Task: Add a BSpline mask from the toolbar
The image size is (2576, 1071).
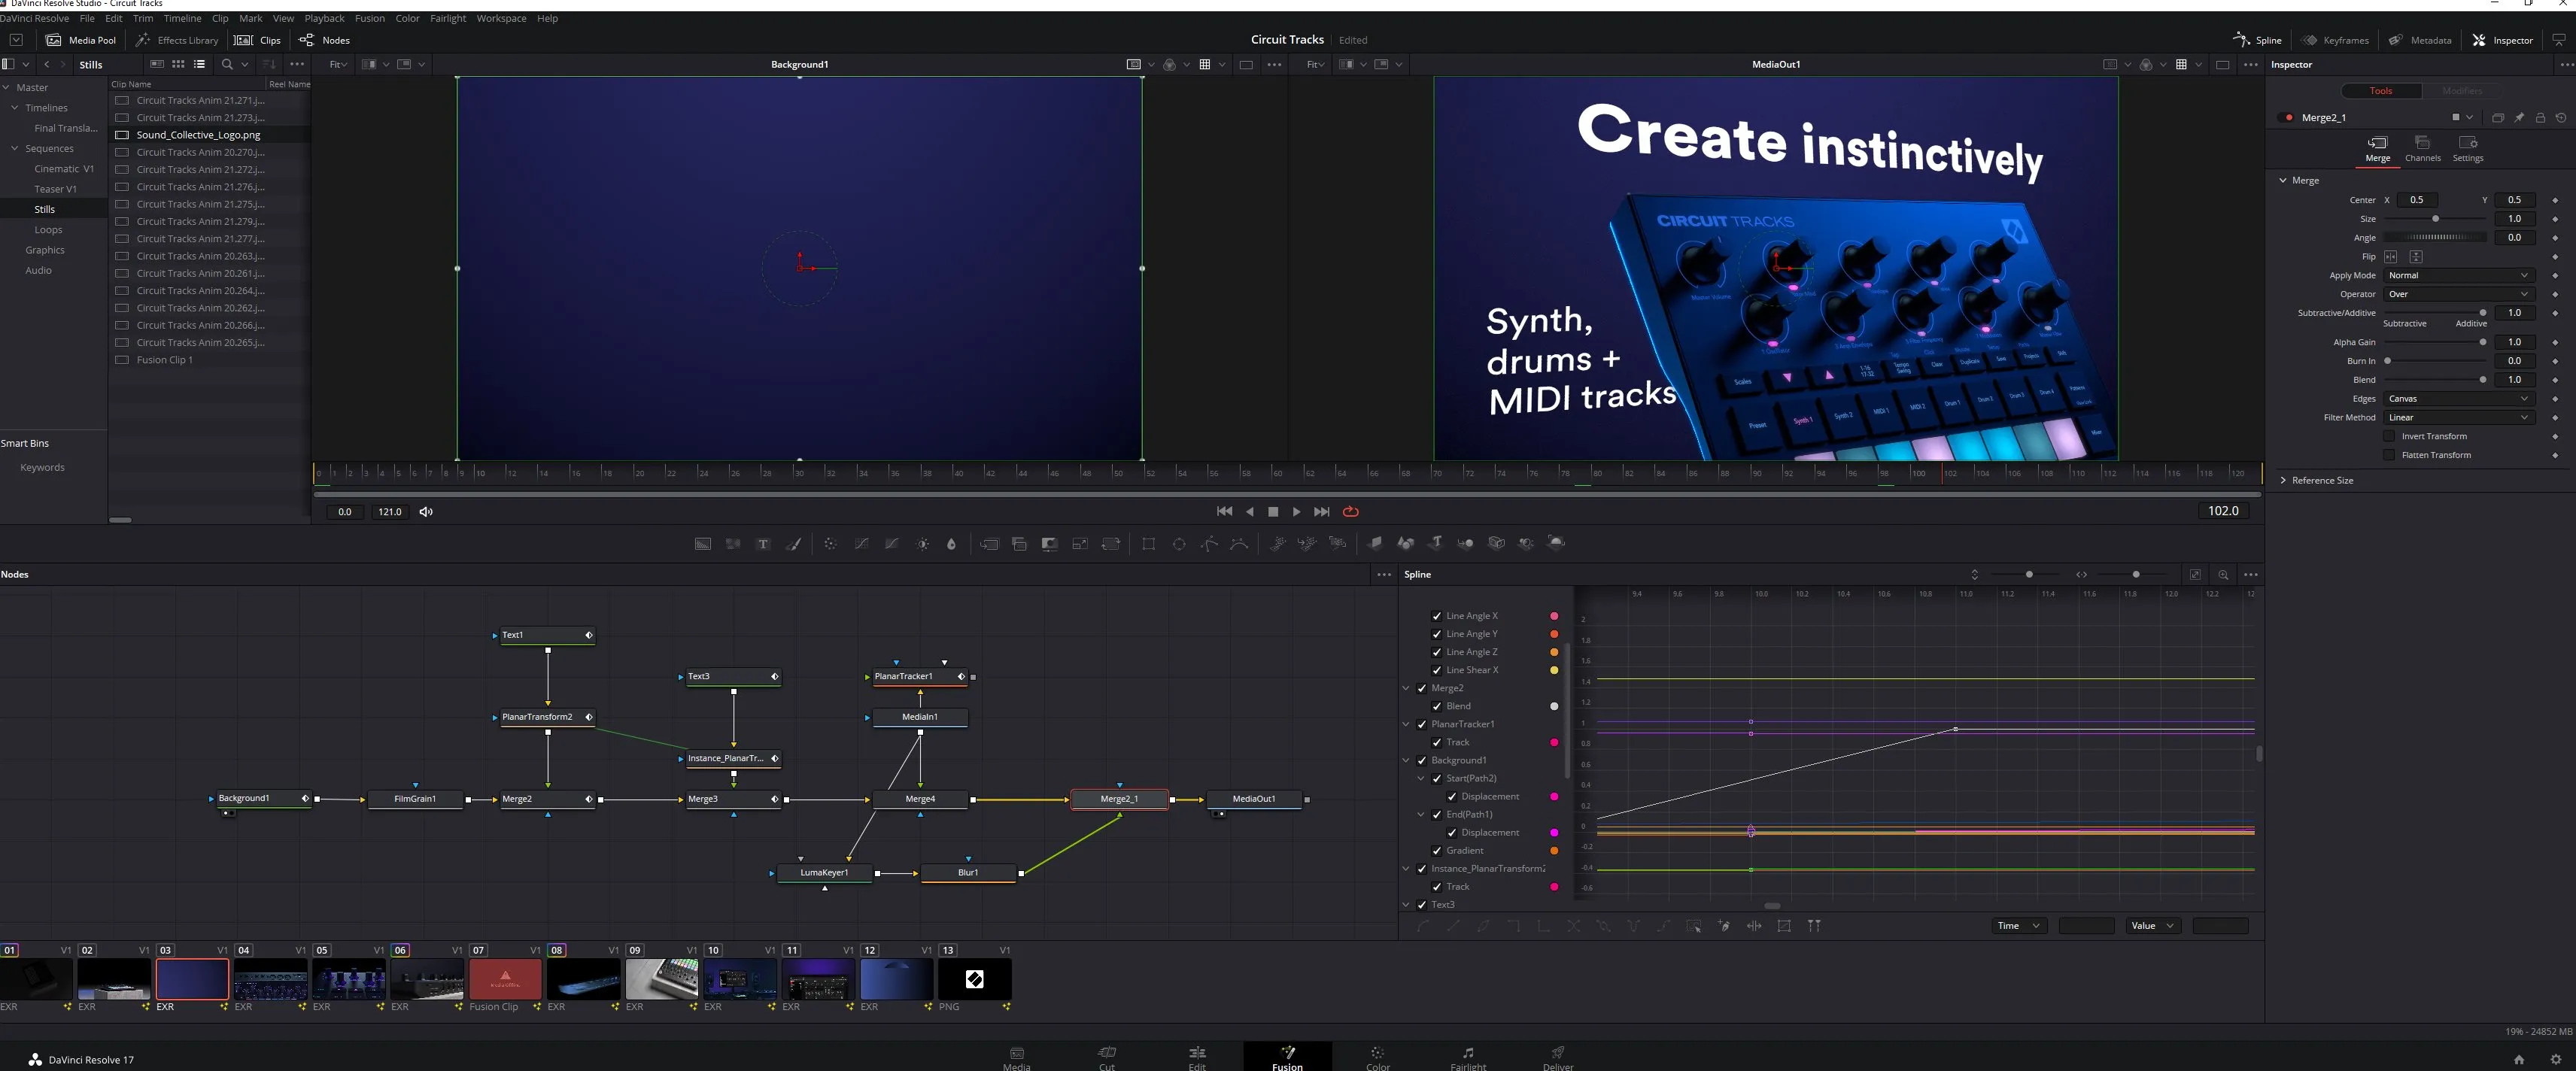Action: (x=1239, y=543)
